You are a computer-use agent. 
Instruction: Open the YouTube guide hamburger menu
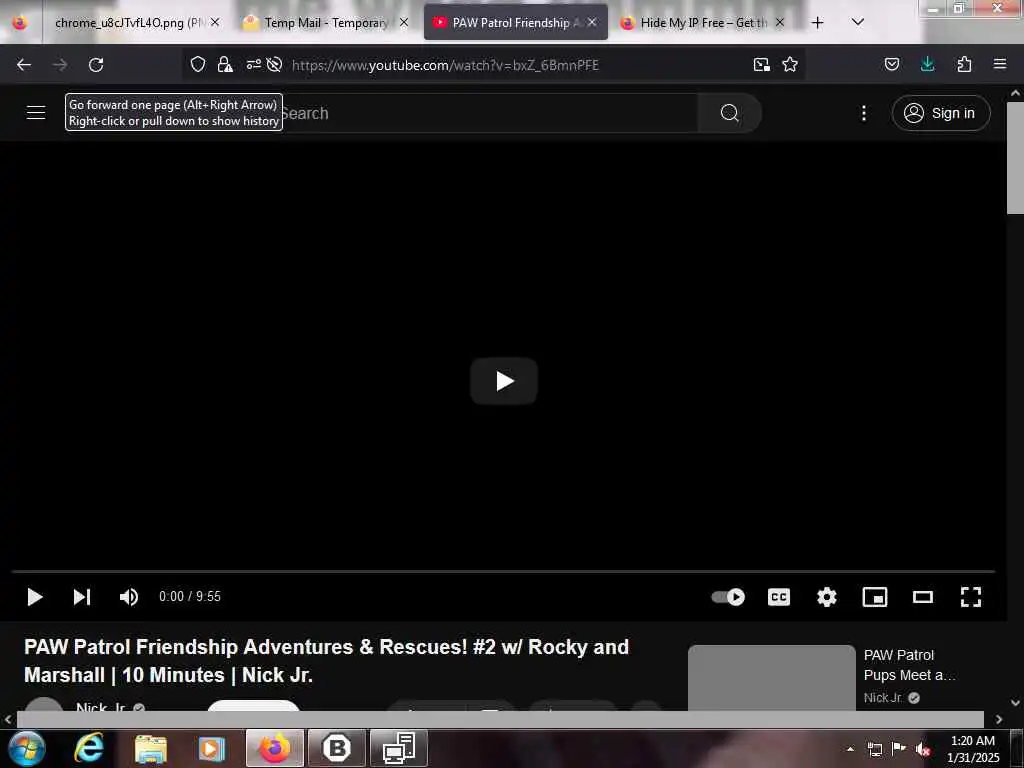point(36,113)
